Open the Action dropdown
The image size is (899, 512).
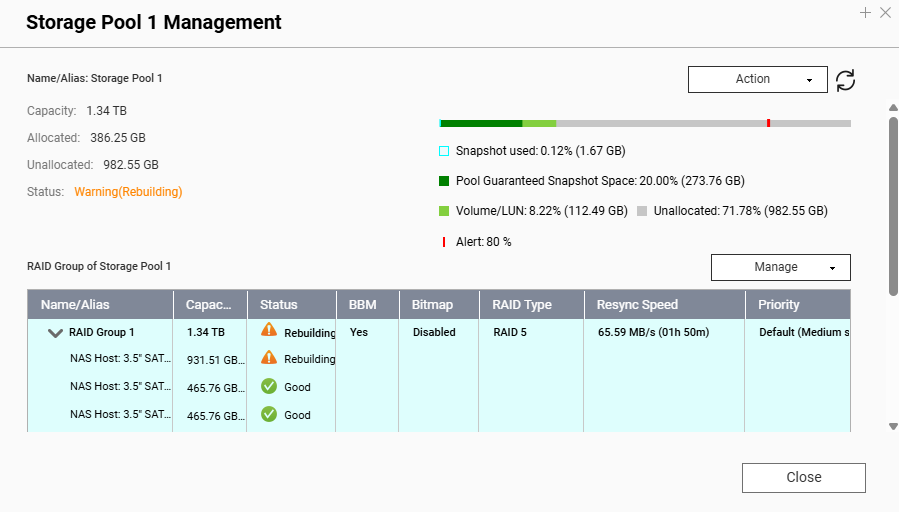(x=757, y=79)
